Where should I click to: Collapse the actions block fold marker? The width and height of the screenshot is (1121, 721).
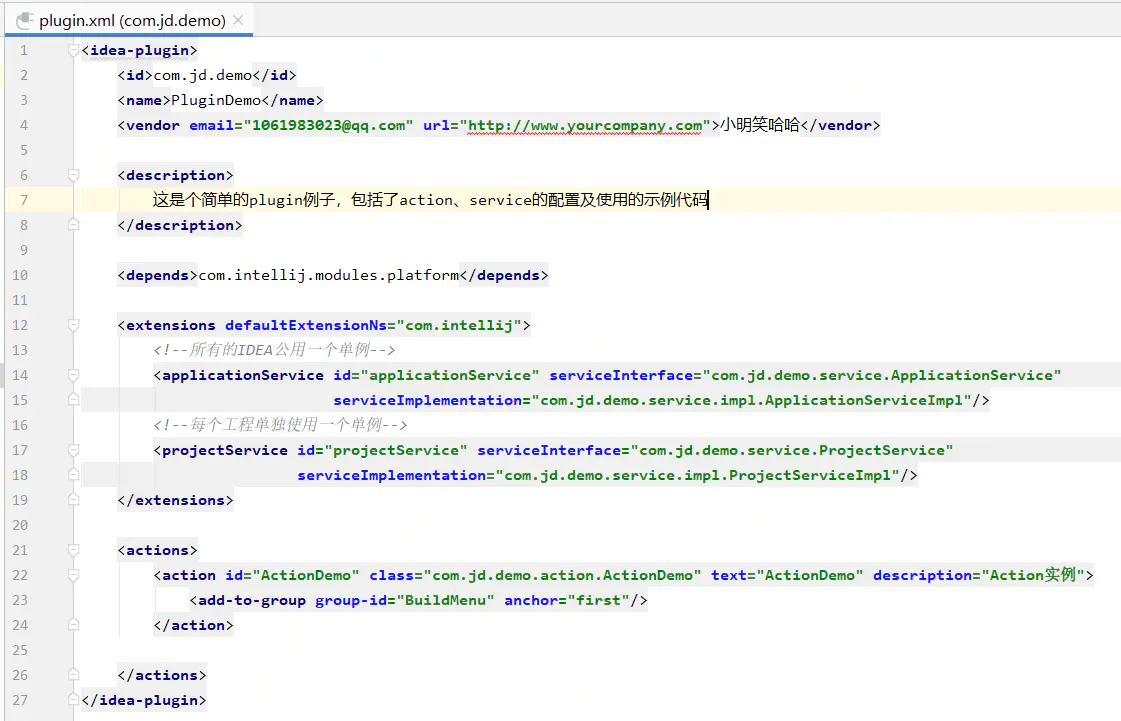point(73,550)
